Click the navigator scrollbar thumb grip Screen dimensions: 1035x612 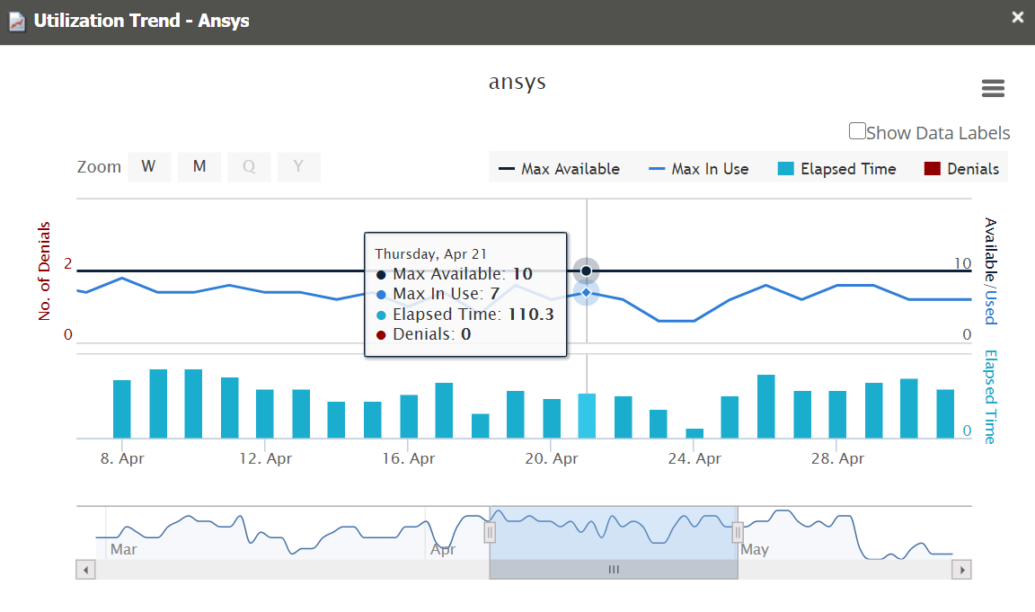tap(614, 570)
